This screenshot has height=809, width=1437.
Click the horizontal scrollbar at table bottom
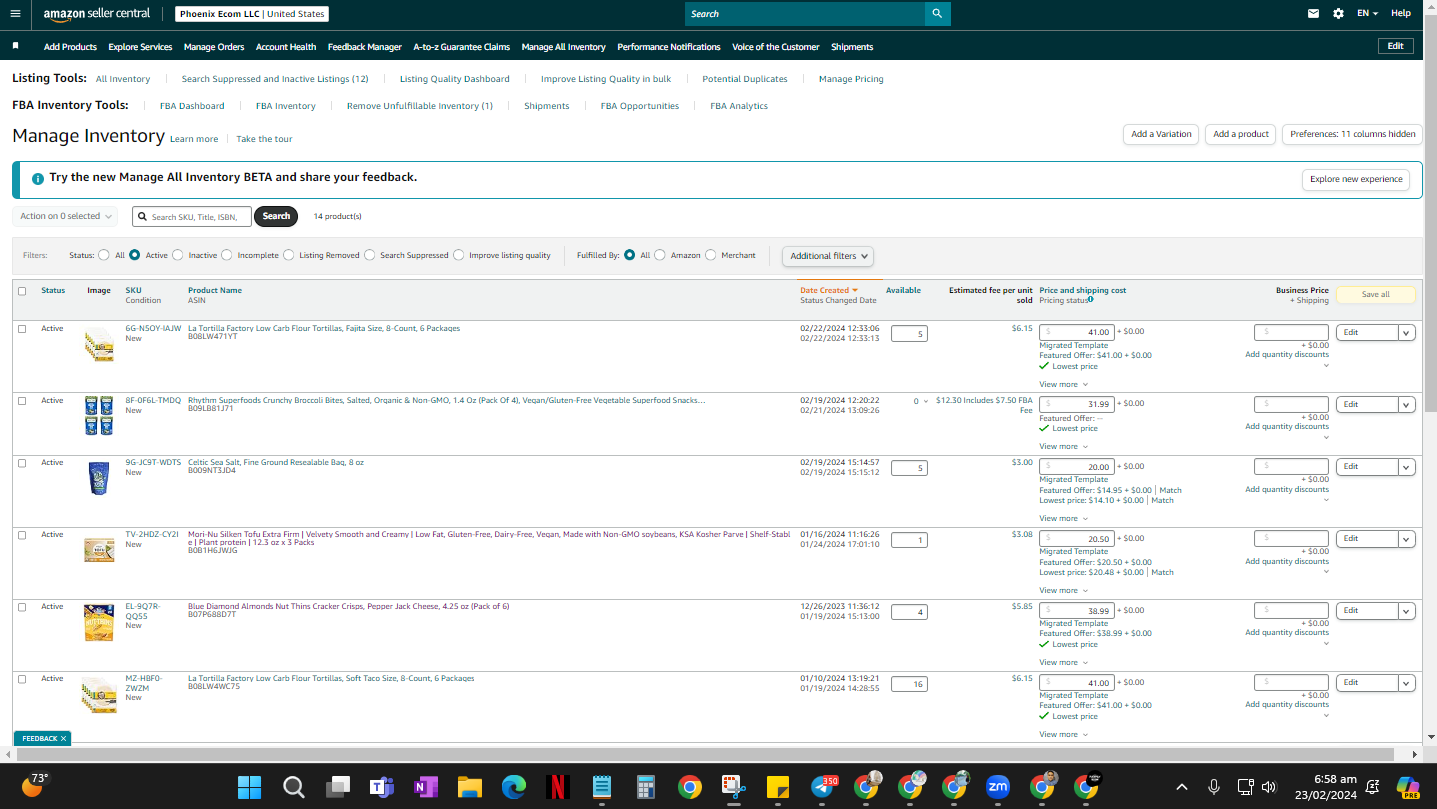[703, 754]
